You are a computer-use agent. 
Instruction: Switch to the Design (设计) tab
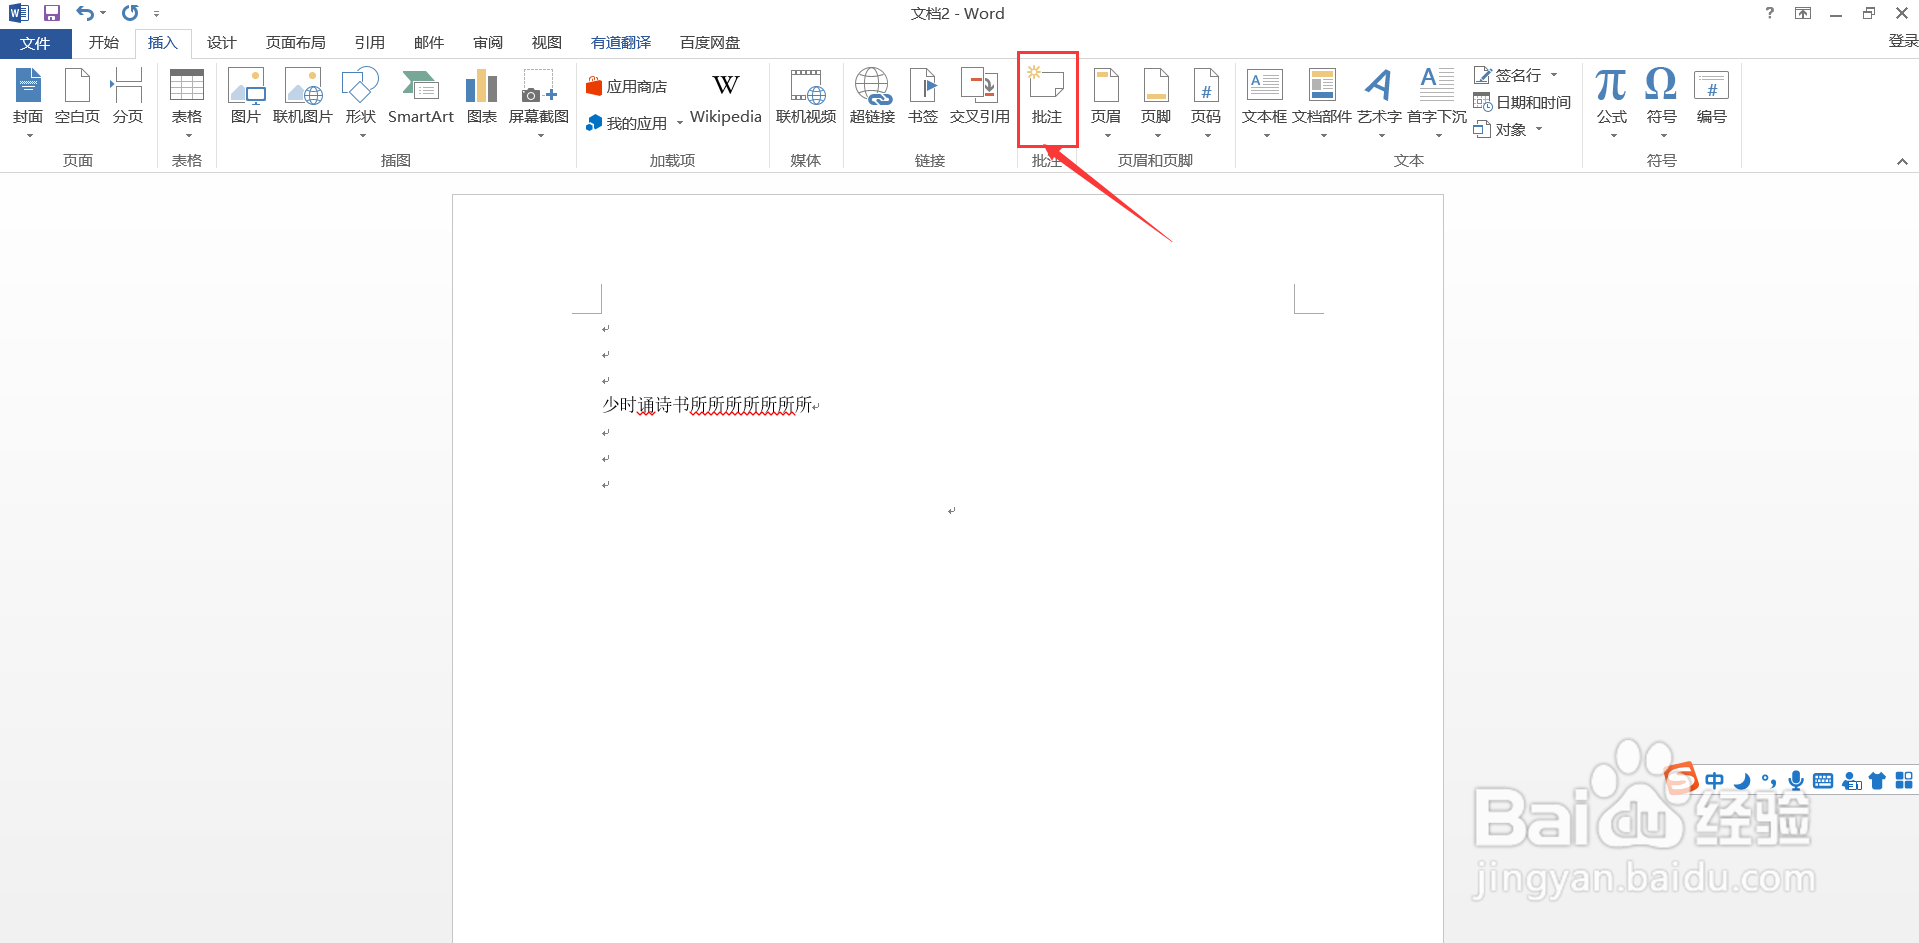[x=221, y=43]
